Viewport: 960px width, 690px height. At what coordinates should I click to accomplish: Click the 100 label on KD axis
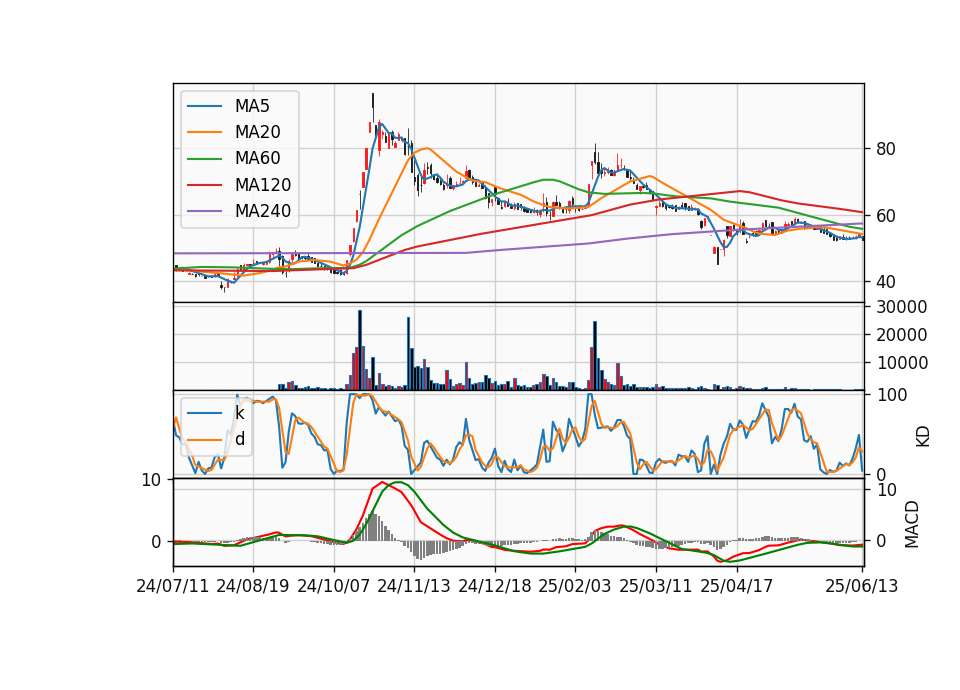[892, 395]
